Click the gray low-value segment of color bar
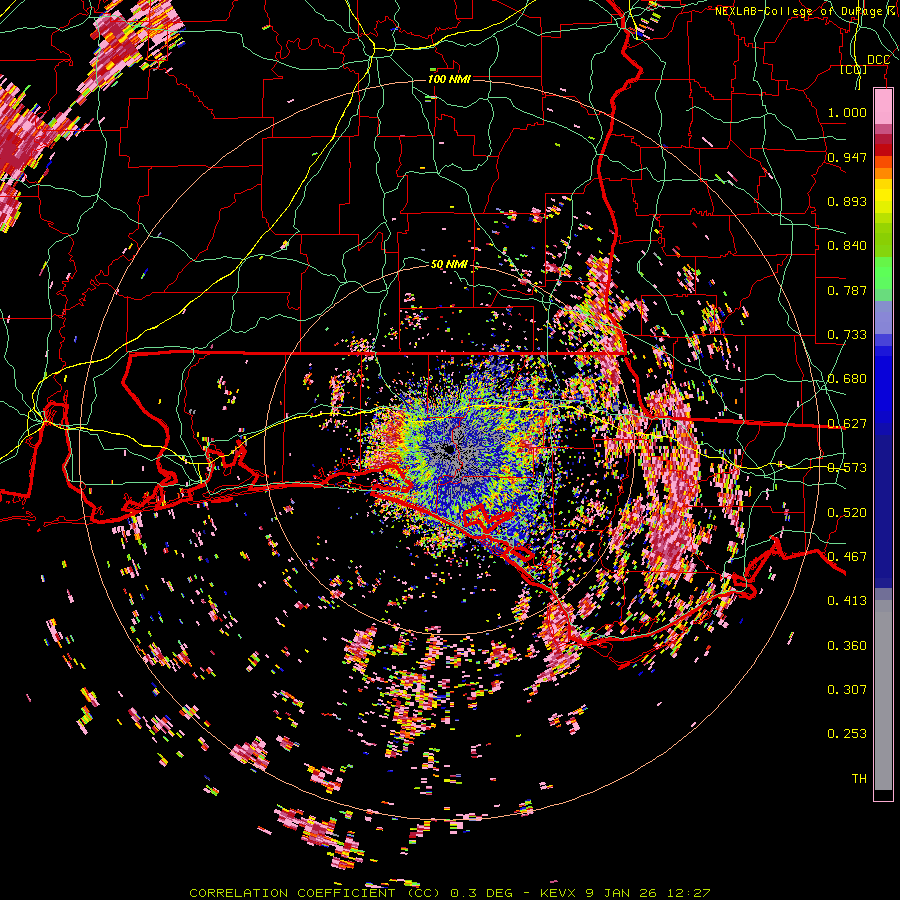This screenshot has width=900, height=900. tap(883, 695)
